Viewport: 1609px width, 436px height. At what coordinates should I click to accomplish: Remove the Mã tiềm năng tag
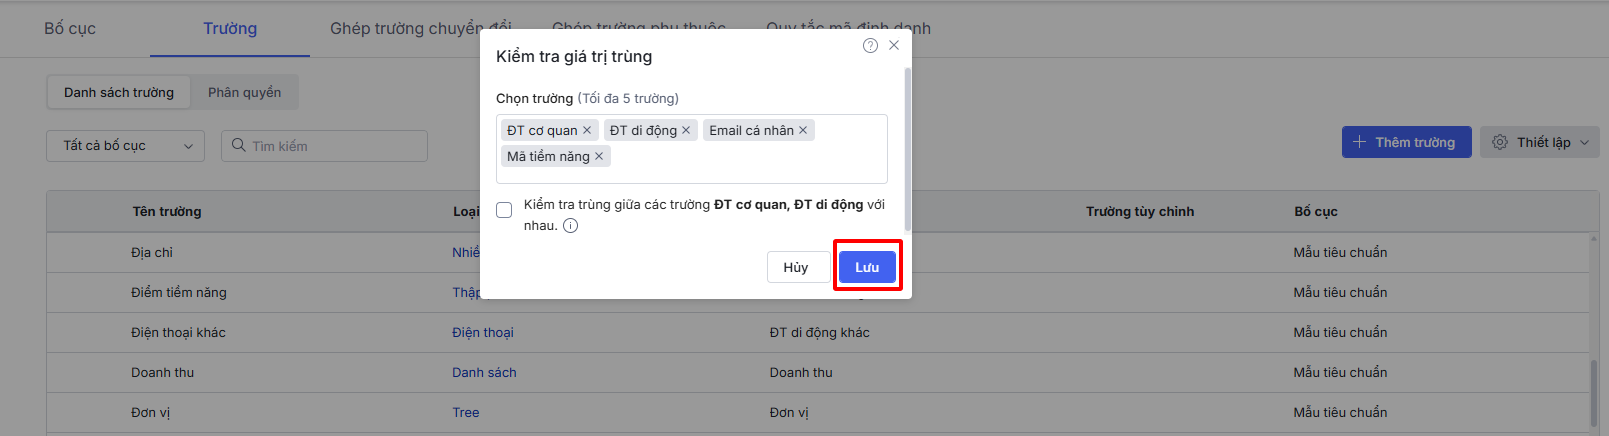[599, 156]
